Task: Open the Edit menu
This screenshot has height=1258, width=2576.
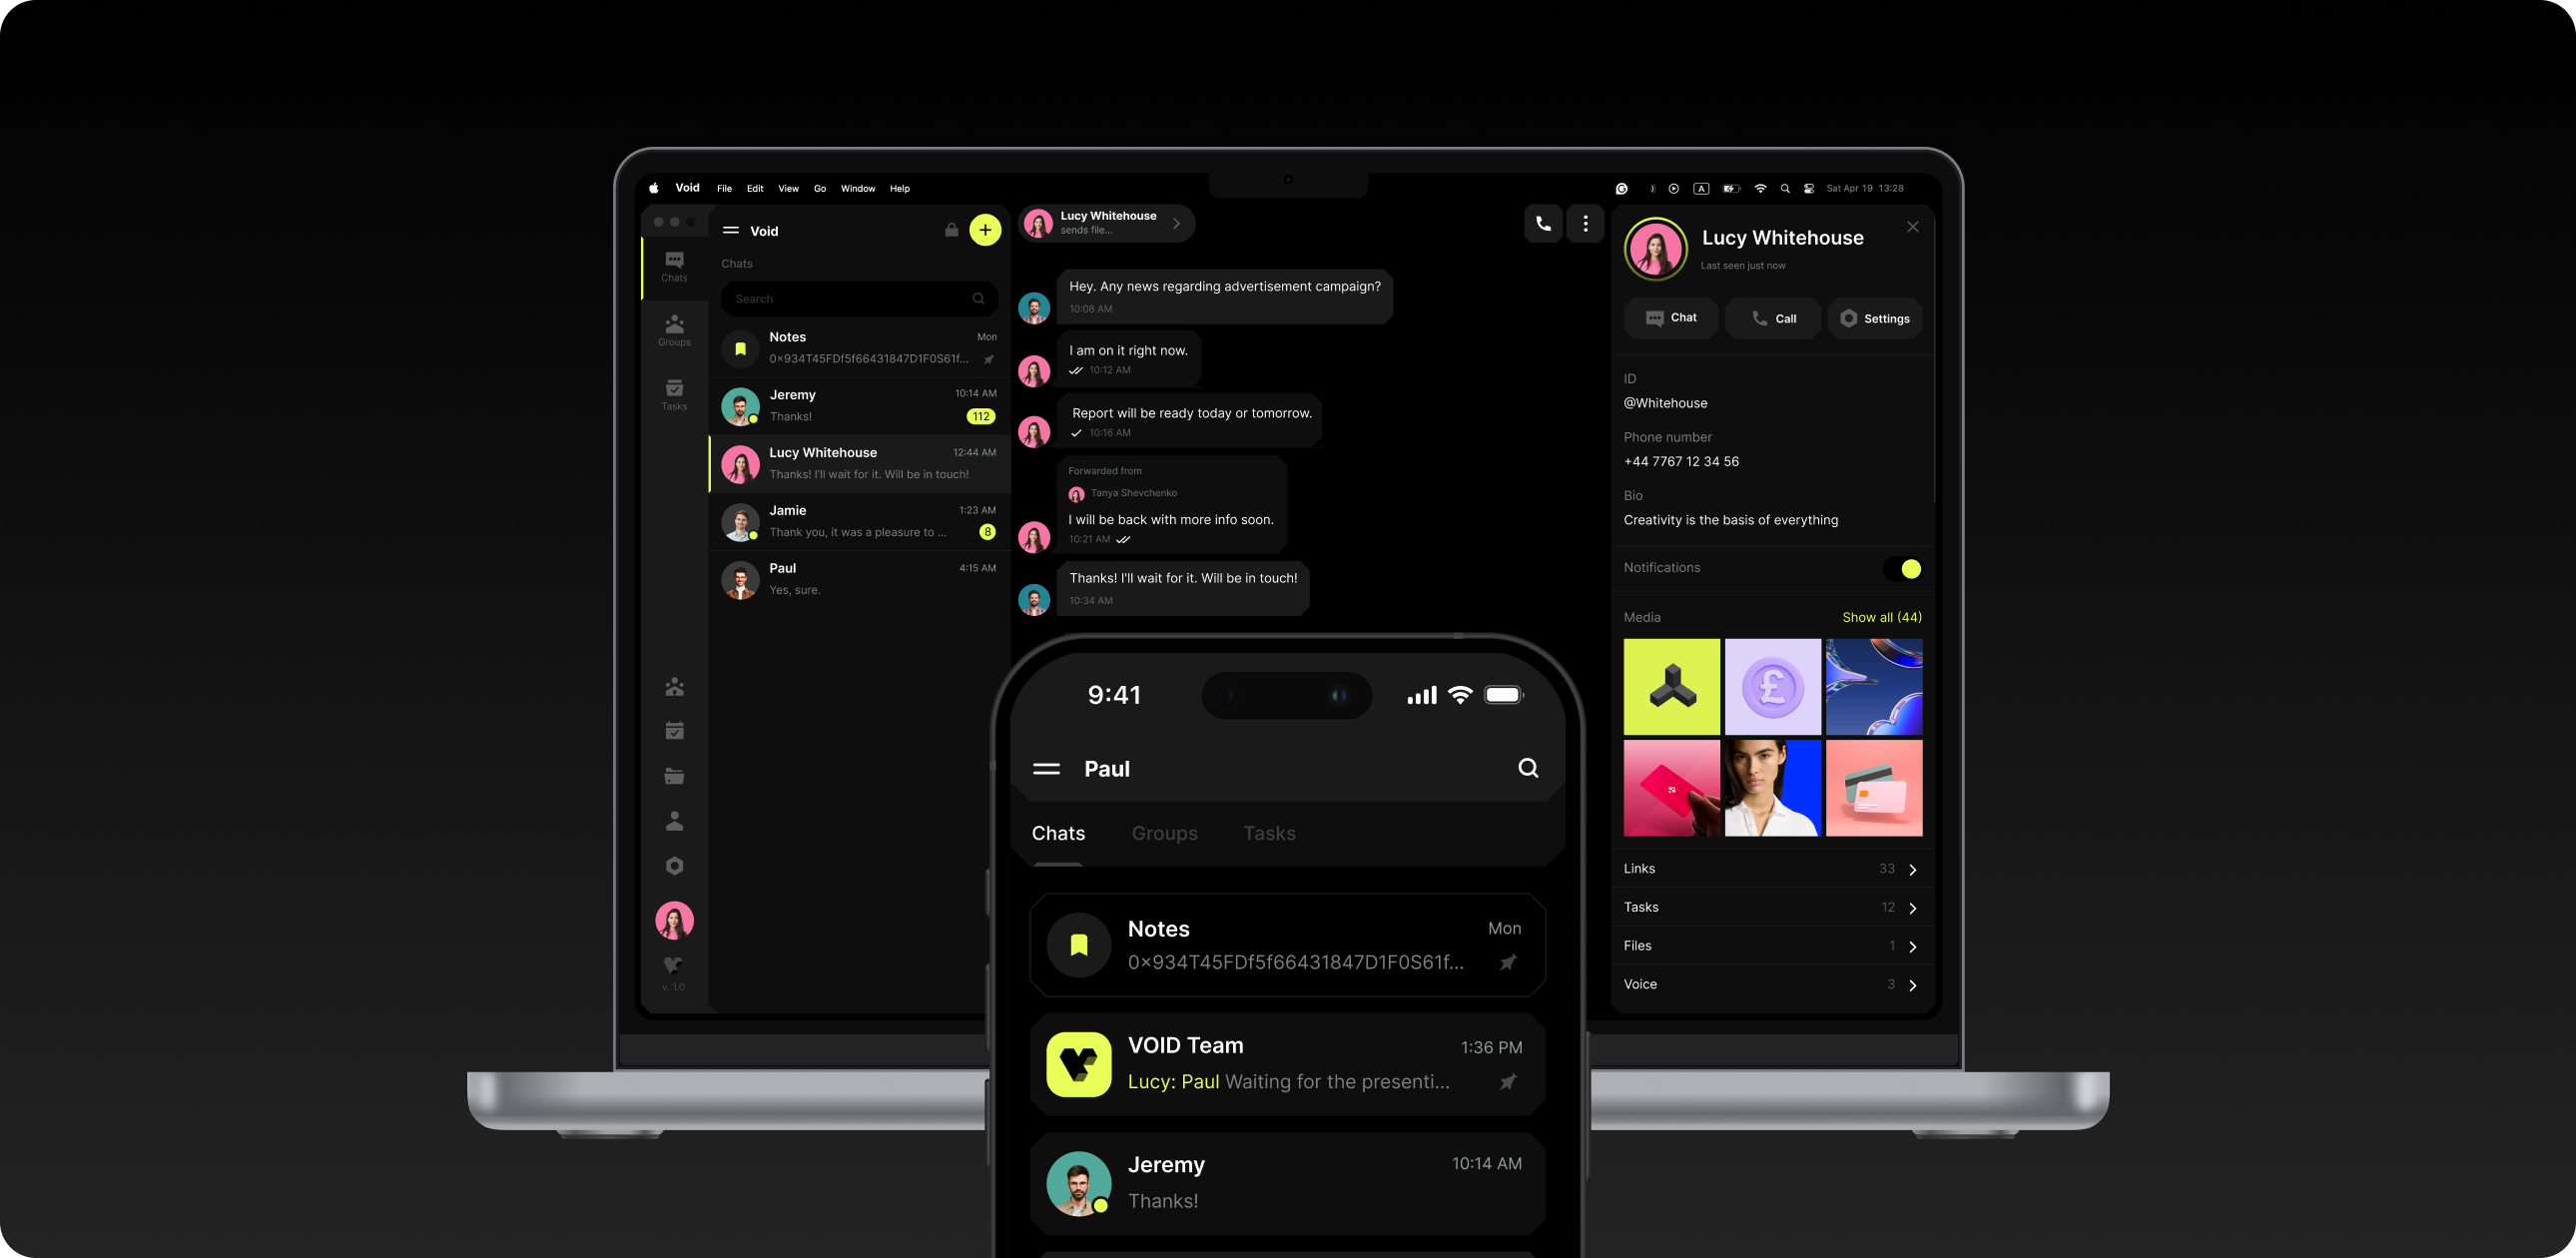Action: click(755, 188)
